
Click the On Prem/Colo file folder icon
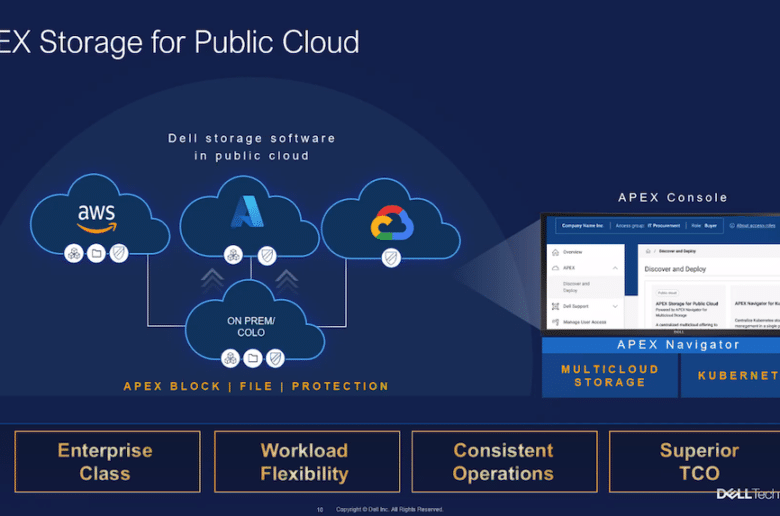(x=253, y=358)
